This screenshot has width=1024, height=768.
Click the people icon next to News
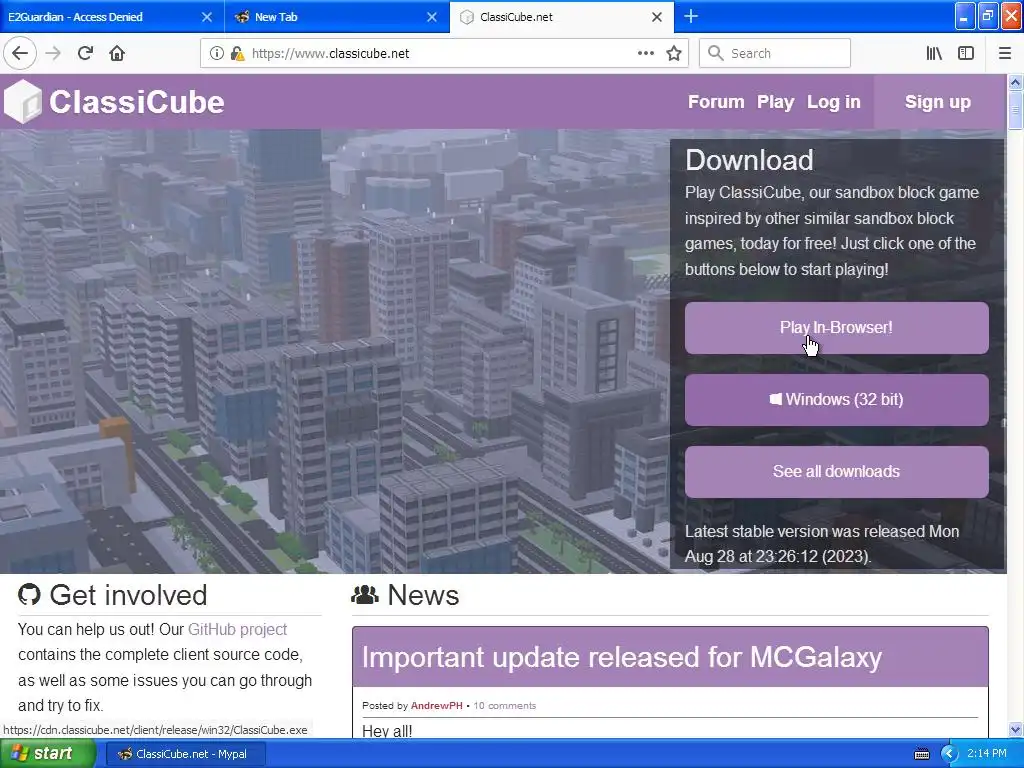click(x=364, y=594)
